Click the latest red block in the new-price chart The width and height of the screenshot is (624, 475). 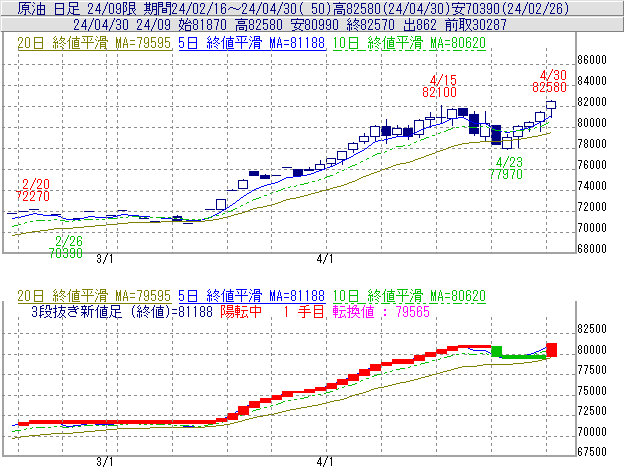click(552, 350)
